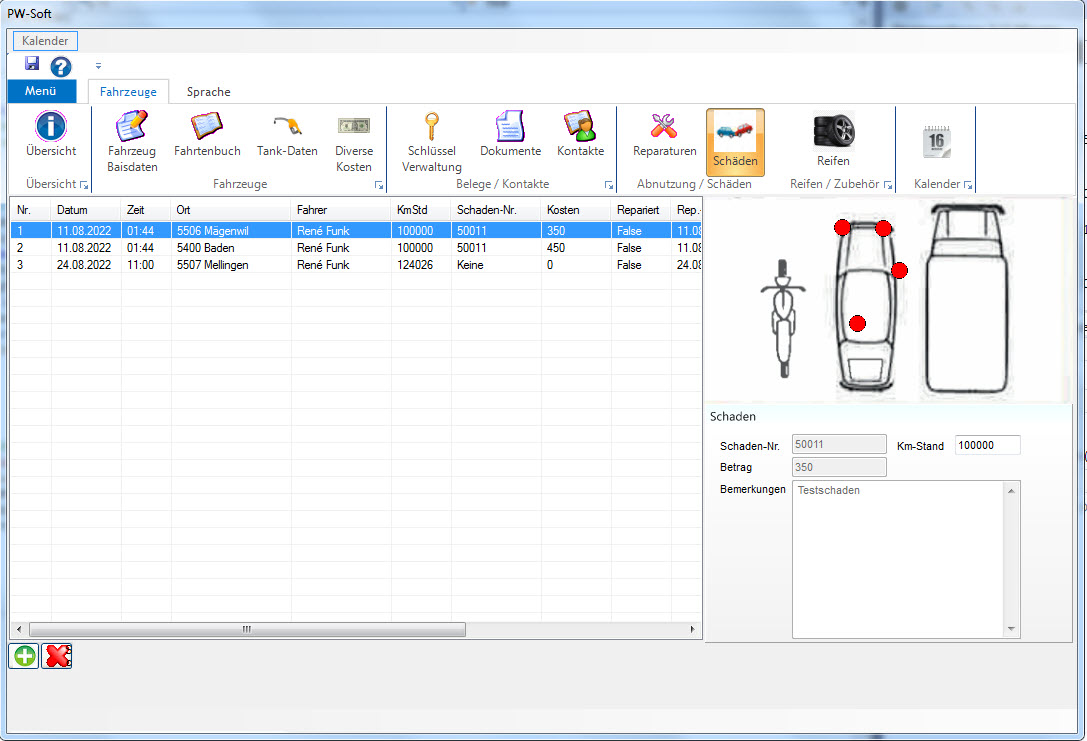This screenshot has height=741, width=1087.
Task: Open the blue Menü tab
Action: [x=41, y=92]
